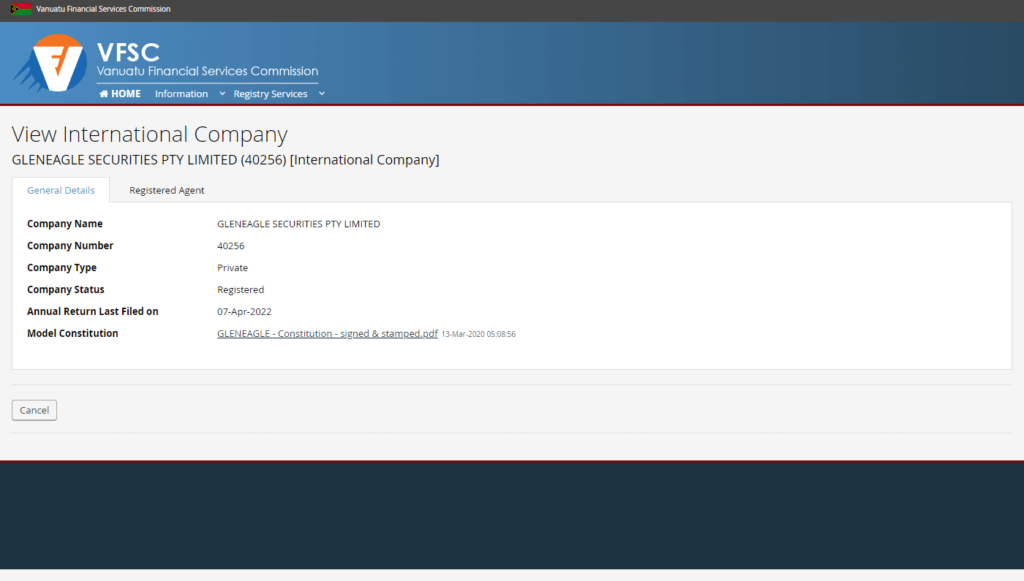1024x581 pixels.
Task: Click the Company Status value Registered
Action: (x=240, y=290)
